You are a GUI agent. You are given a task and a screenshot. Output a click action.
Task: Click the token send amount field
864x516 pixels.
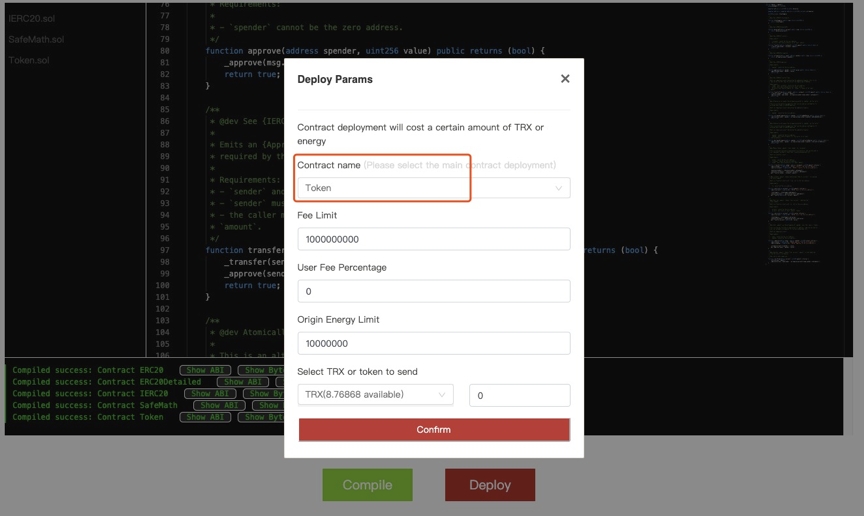click(x=519, y=395)
